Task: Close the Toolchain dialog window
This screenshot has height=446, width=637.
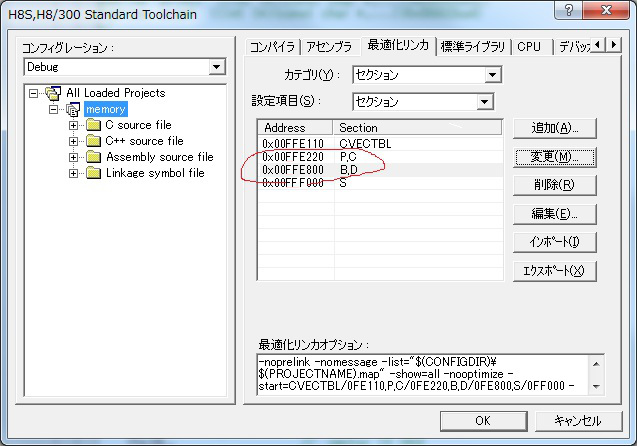Action: point(606,10)
